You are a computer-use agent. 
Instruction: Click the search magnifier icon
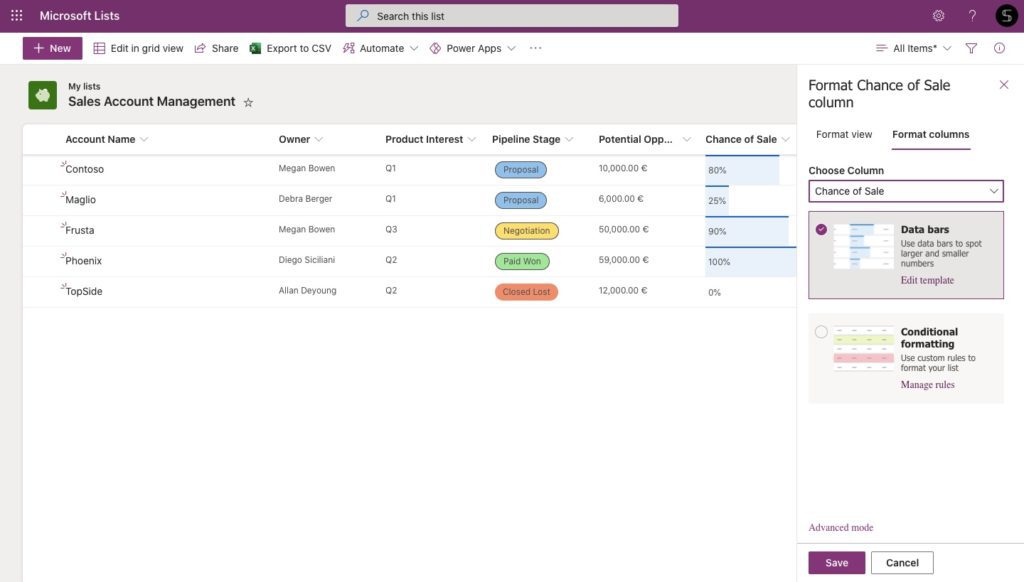pyautogui.click(x=363, y=16)
